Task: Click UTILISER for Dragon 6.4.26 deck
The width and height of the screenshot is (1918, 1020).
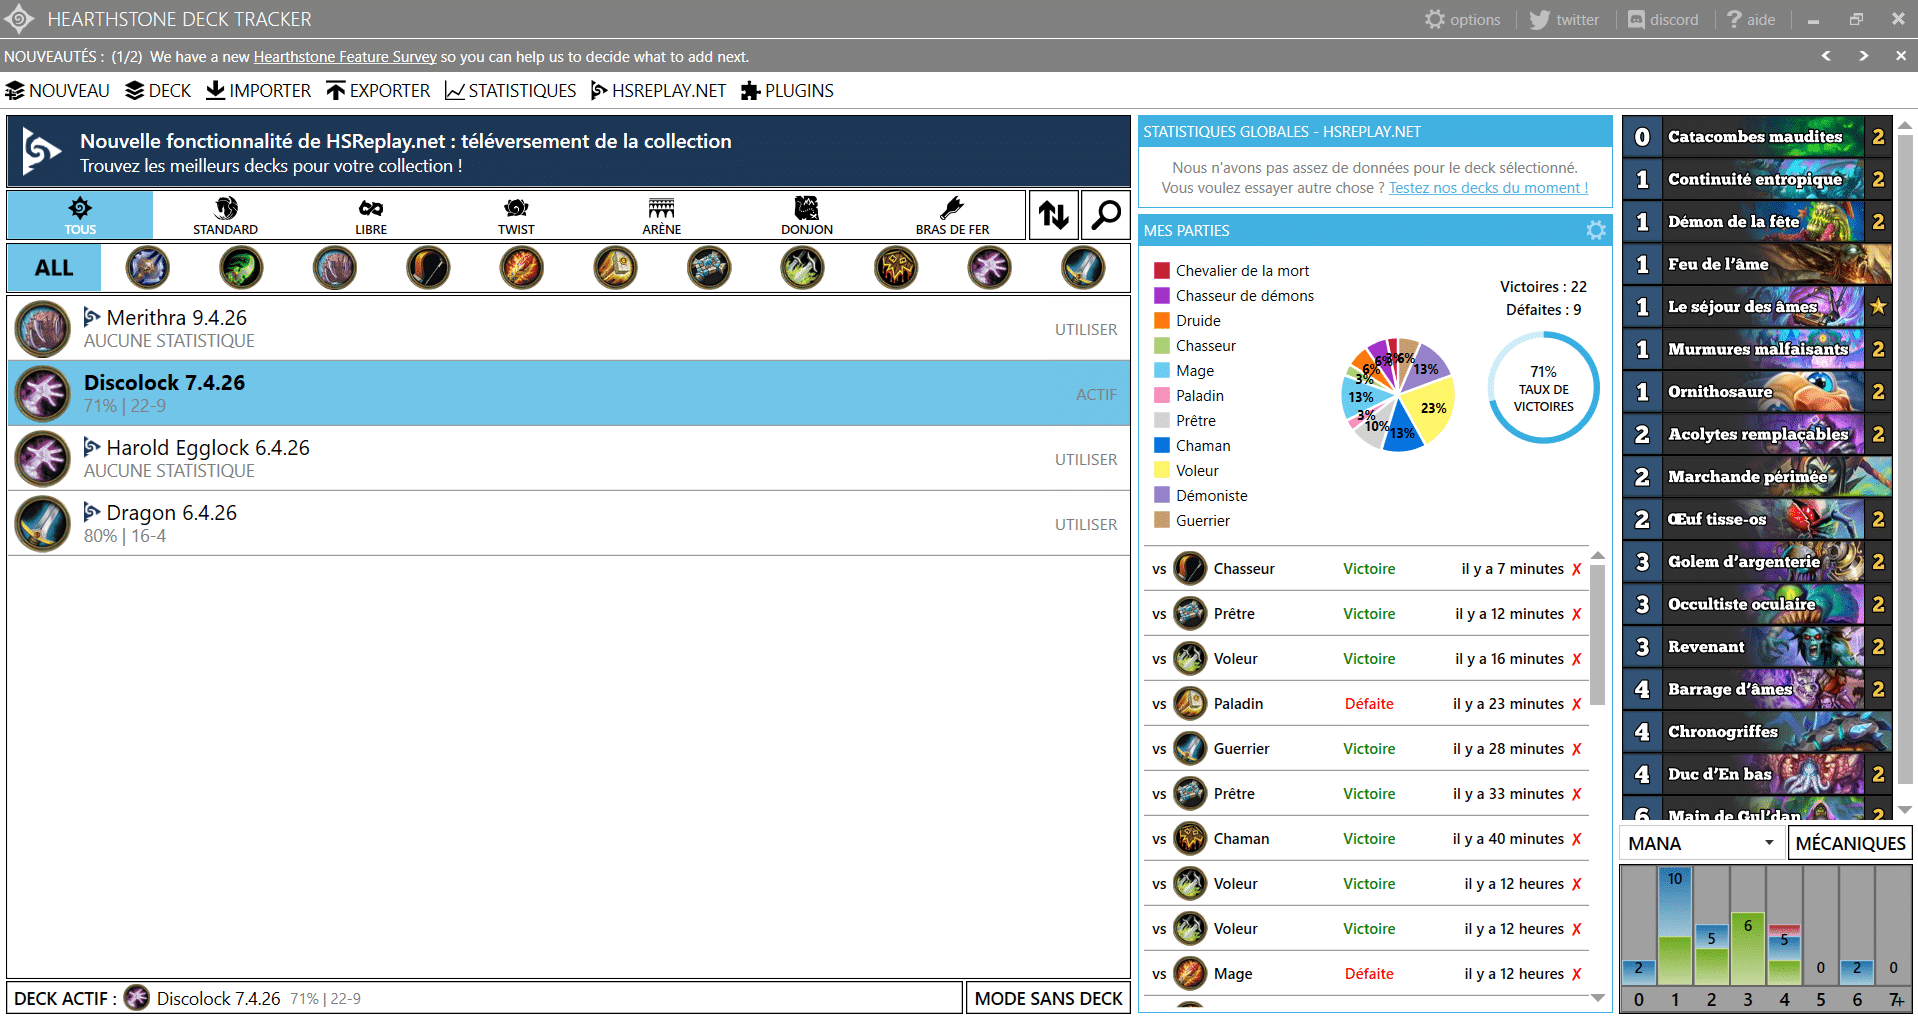Action: pyautogui.click(x=1085, y=524)
